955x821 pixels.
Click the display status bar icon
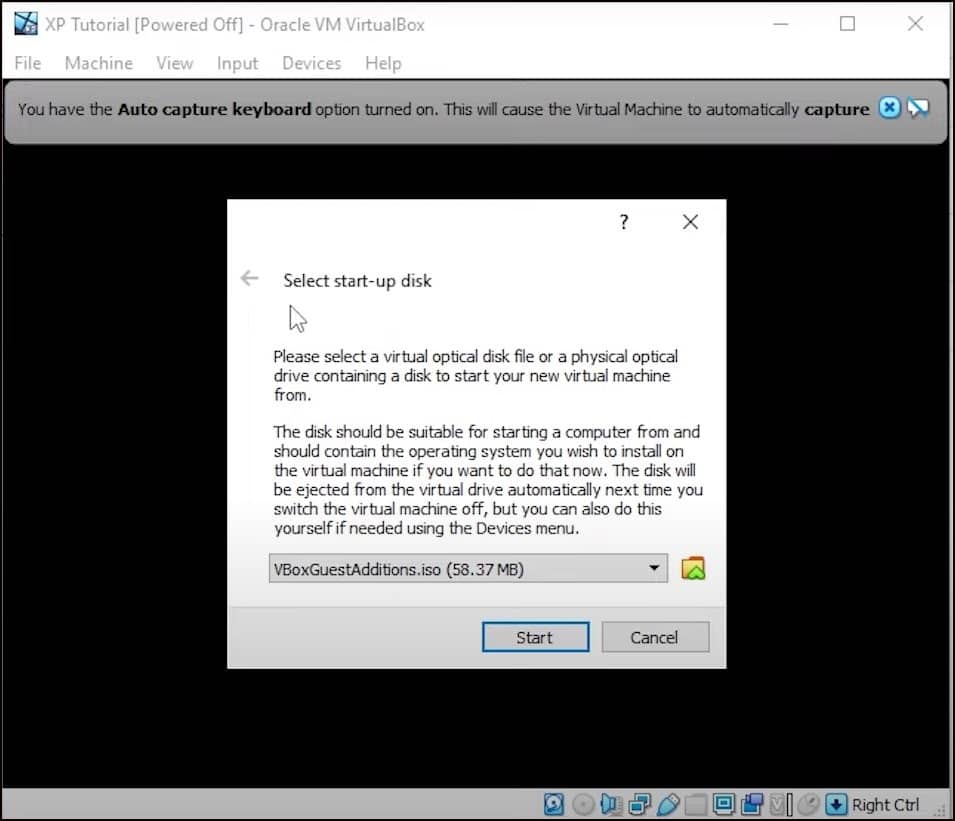[723, 804]
